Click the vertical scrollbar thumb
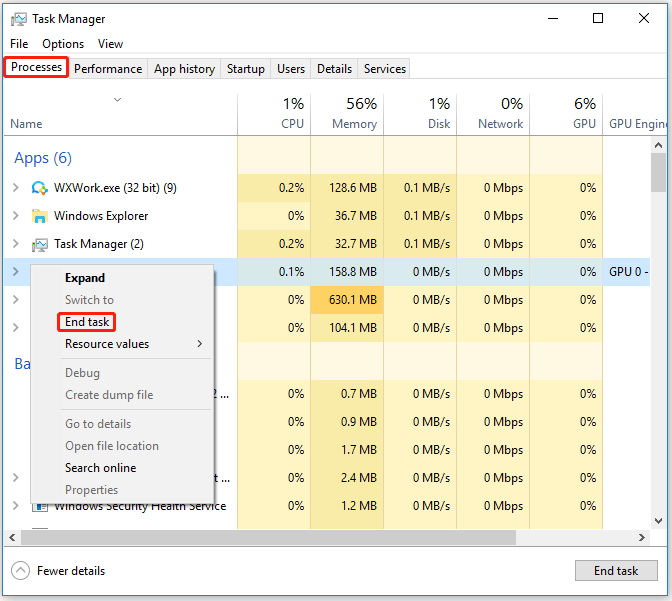The height and width of the screenshot is (601, 672). [658, 173]
